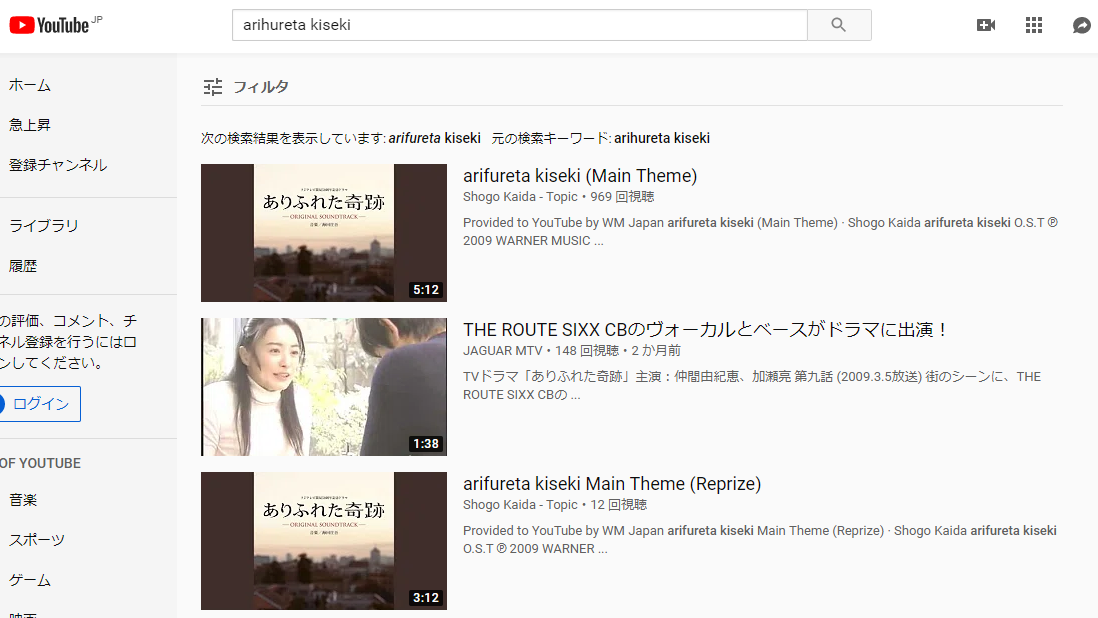Open 履歴 history in the sidebar
The height and width of the screenshot is (618, 1098).
click(x=22, y=266)
